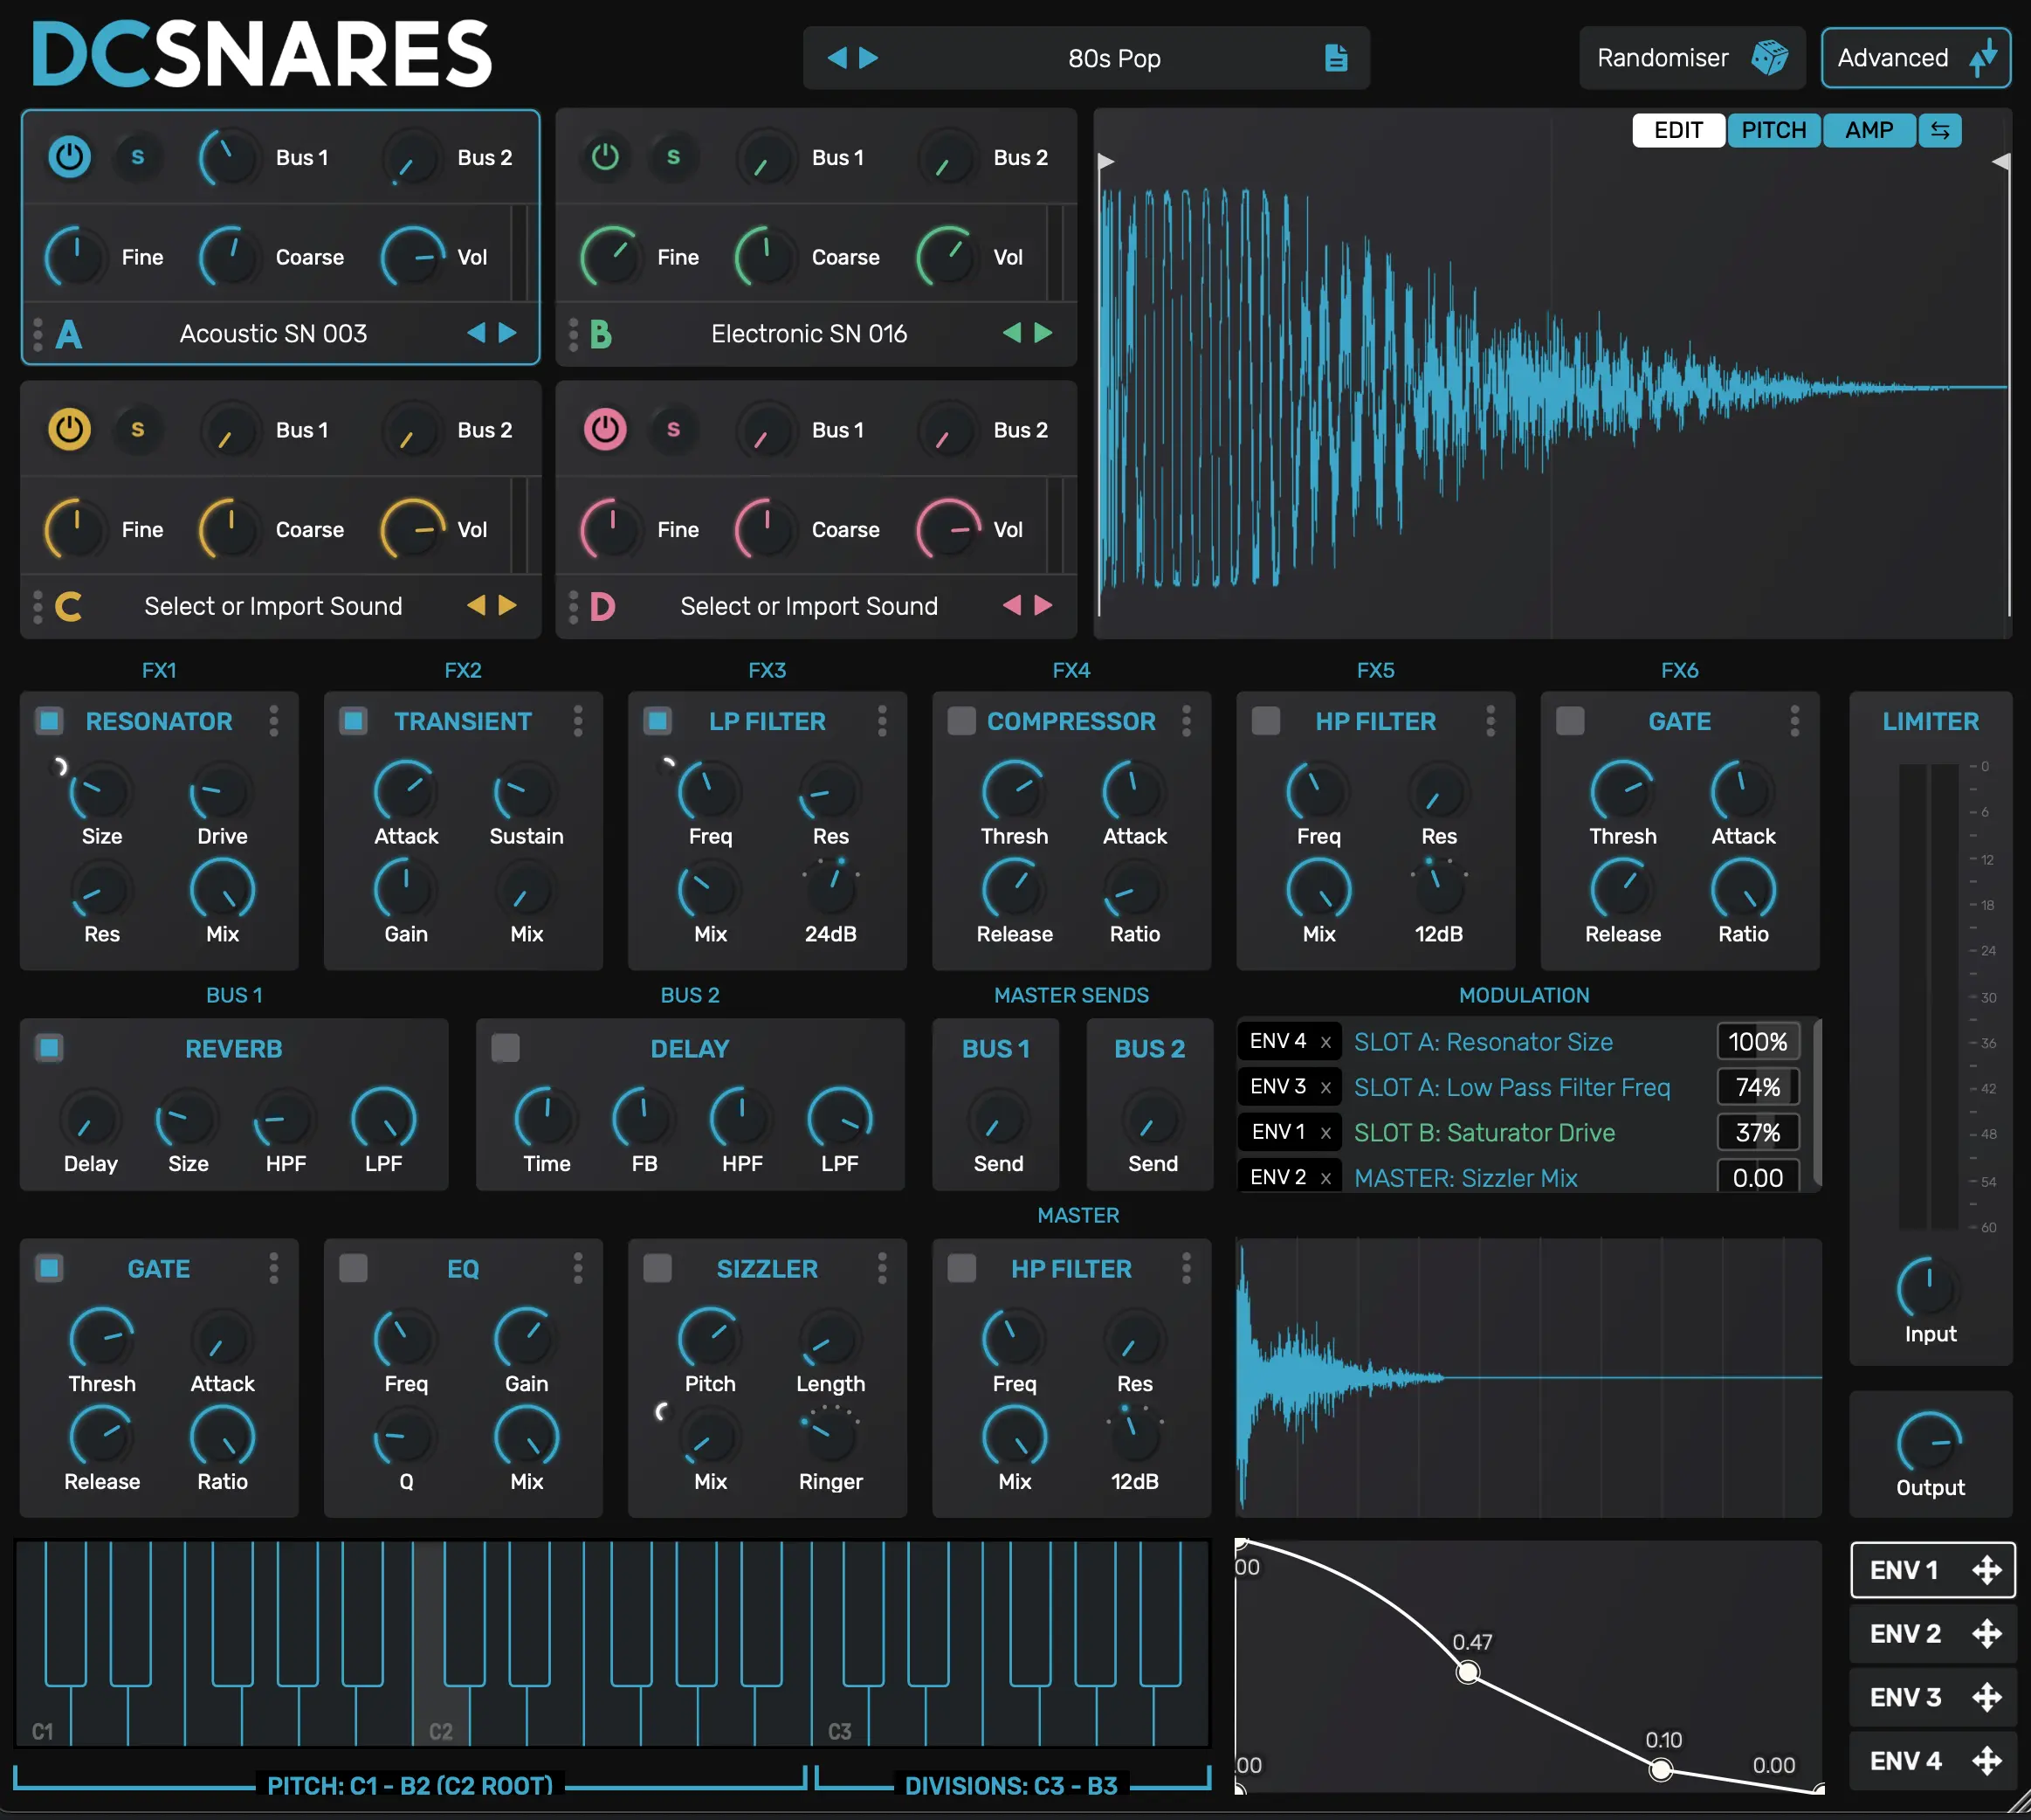The image size is (2031, 1820).
Task: Previous sound arrow for slot C
Action: [x=476, y=605]
